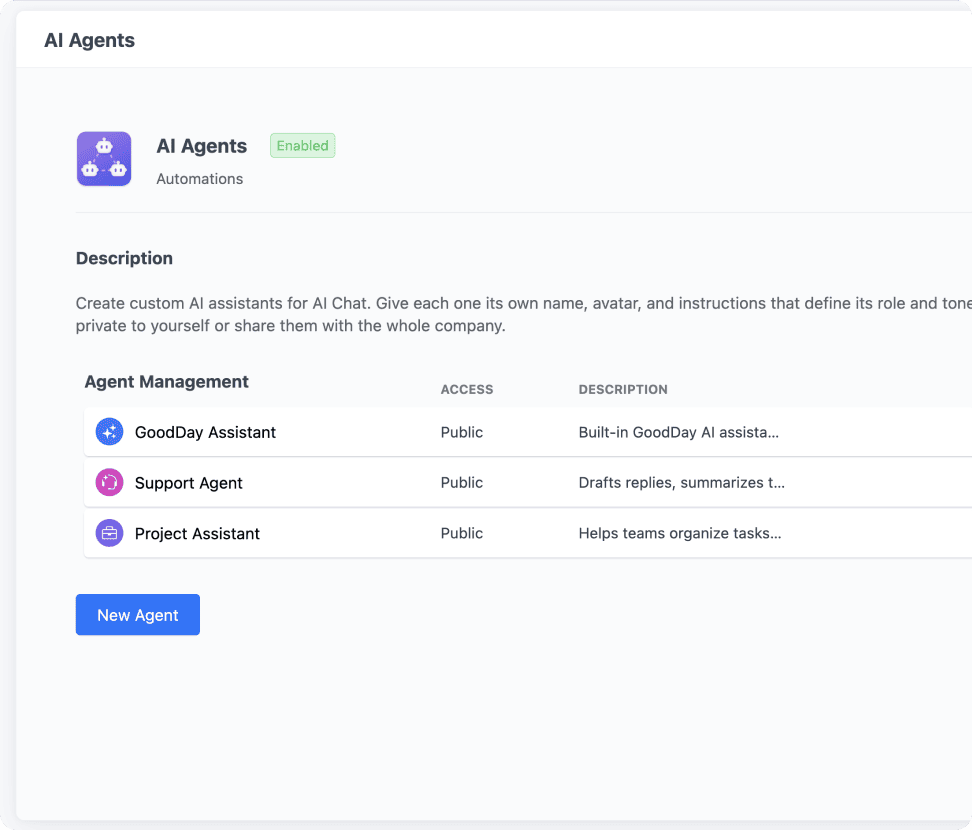The width and height of the screenshot is (972, 830).
Task: Click the GoodDay Assistant sparkle avatar icon
Action: (109, 432)
